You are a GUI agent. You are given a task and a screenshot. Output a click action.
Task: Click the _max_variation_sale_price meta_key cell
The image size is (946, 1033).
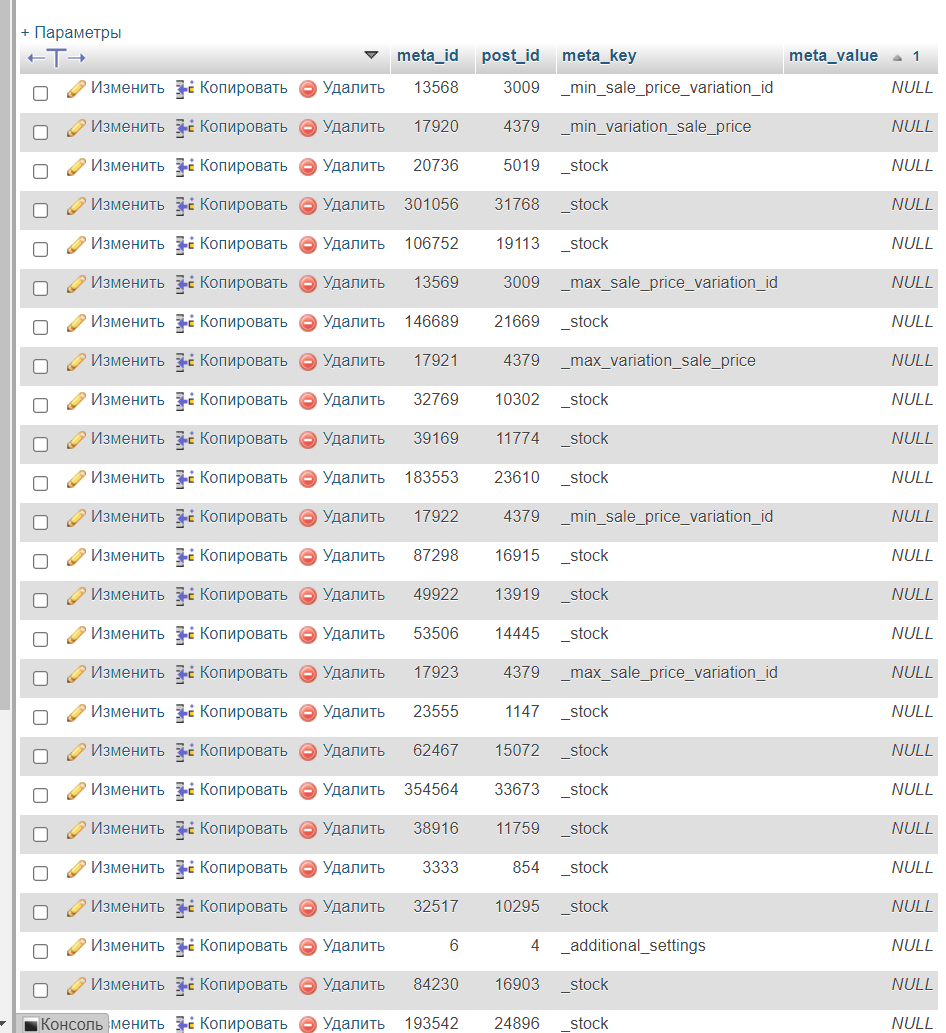[x=658, y=360]
